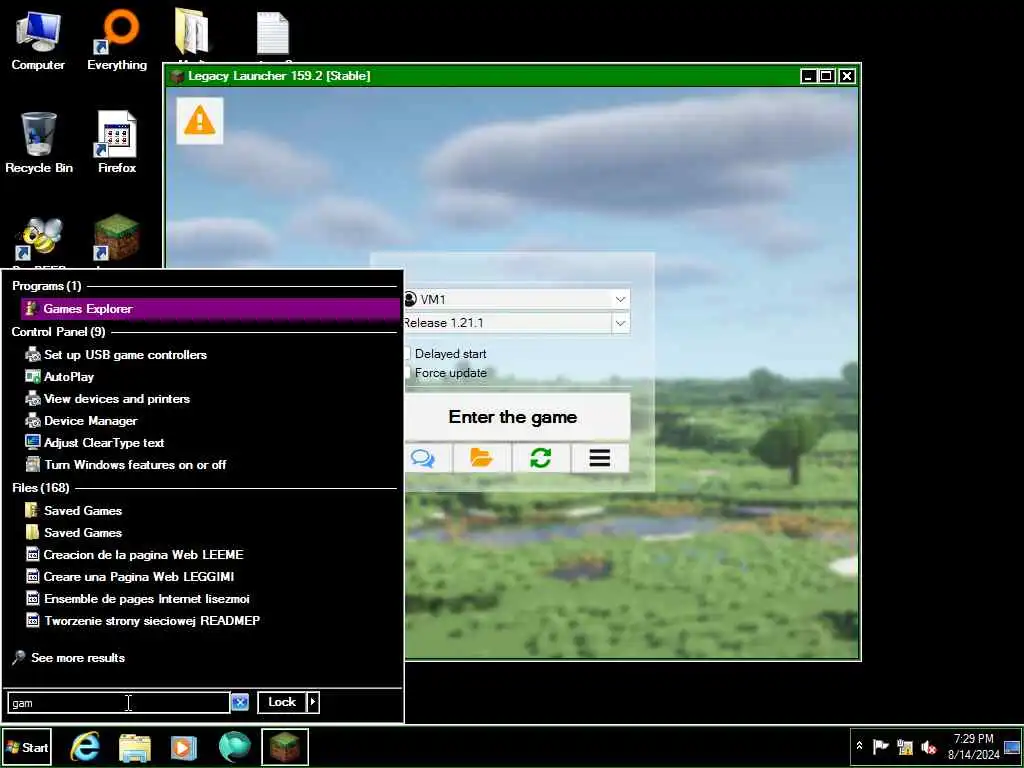The width and height of the screenshot is (1024, 768).
Task: Click the warning triangle icon in Legacy Launcher
Action: coord(200,121)
